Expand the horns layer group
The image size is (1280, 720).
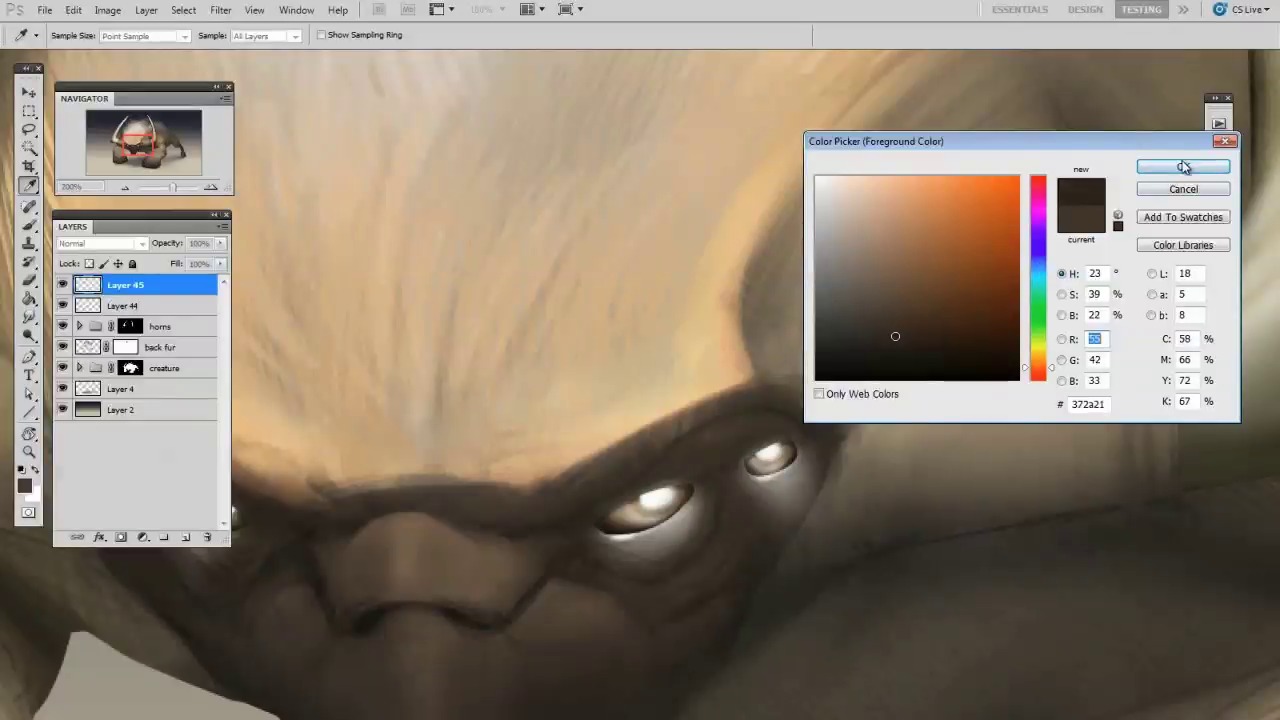click(79, 327)
